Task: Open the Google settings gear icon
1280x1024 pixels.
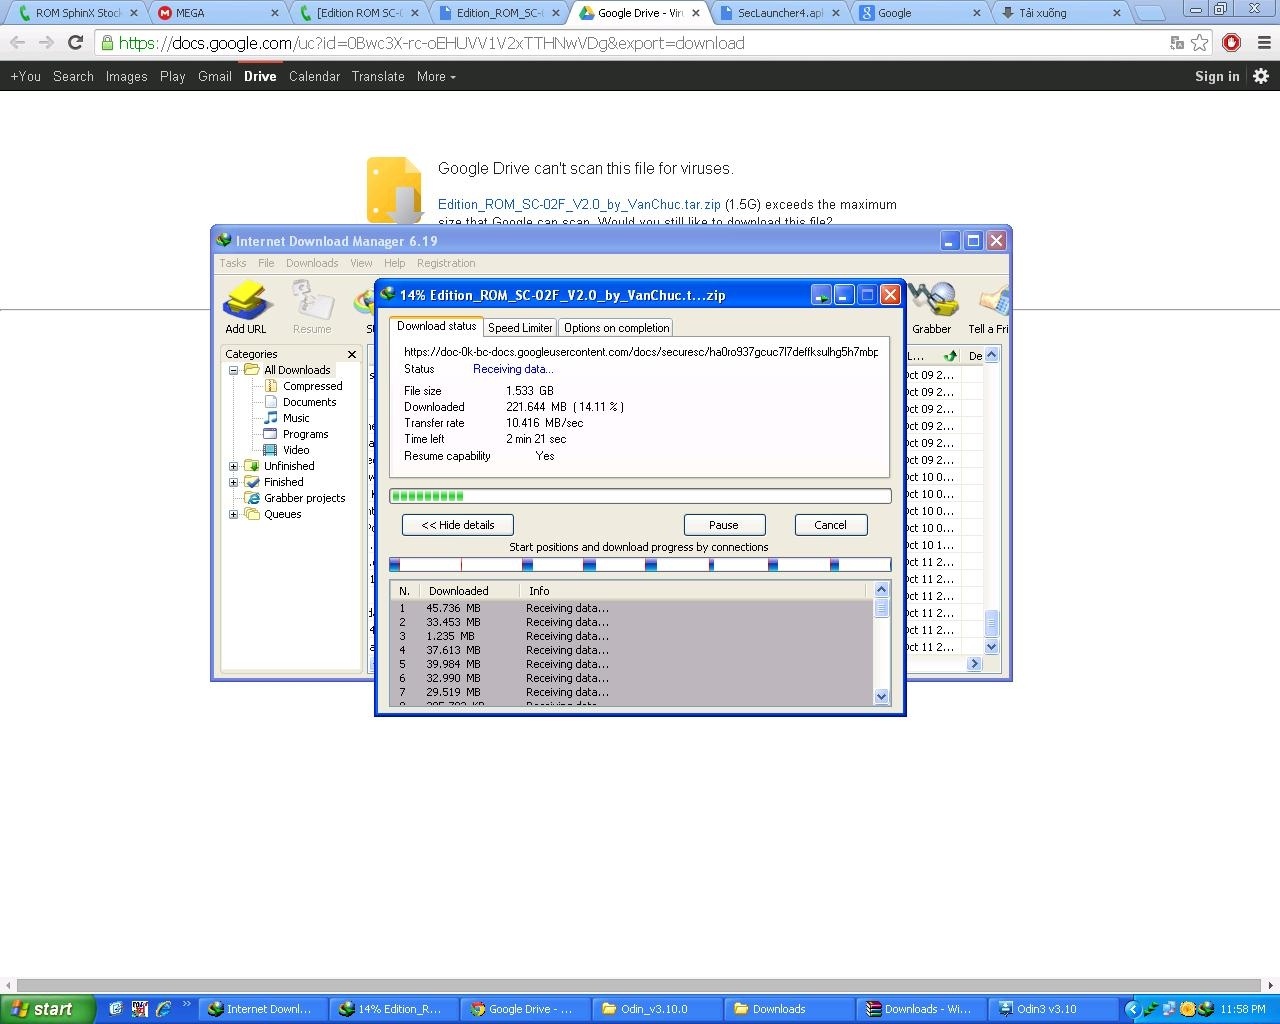Action: coord(1261,76)
